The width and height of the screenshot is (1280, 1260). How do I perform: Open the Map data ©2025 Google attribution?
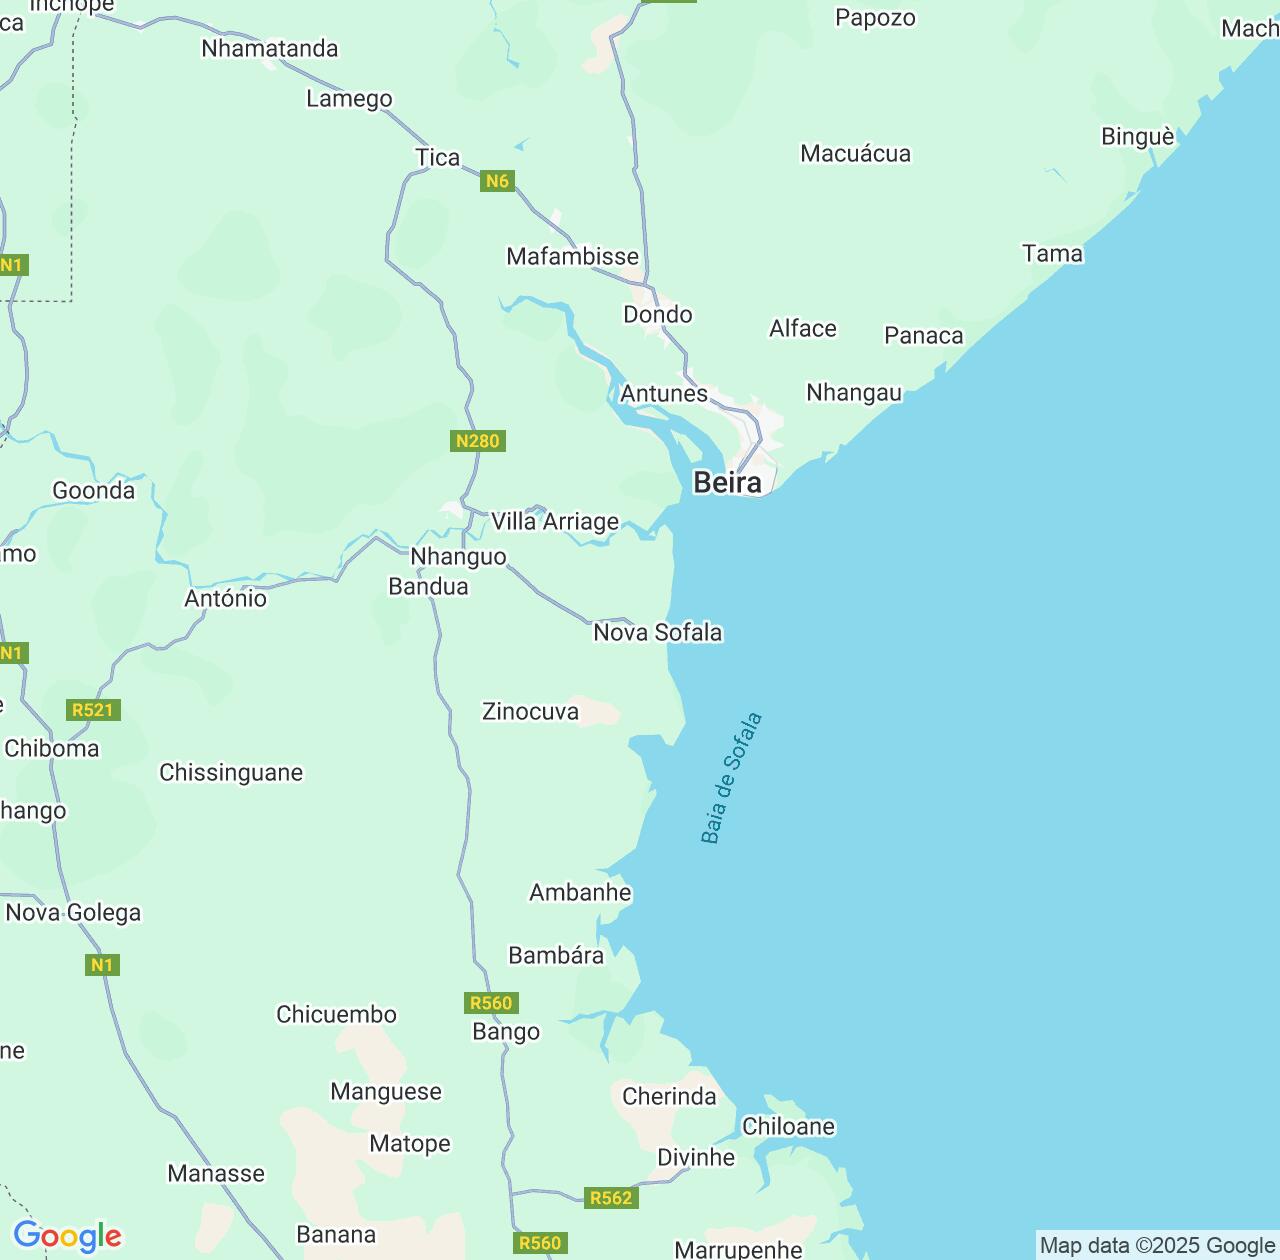coord(1157,1246)
